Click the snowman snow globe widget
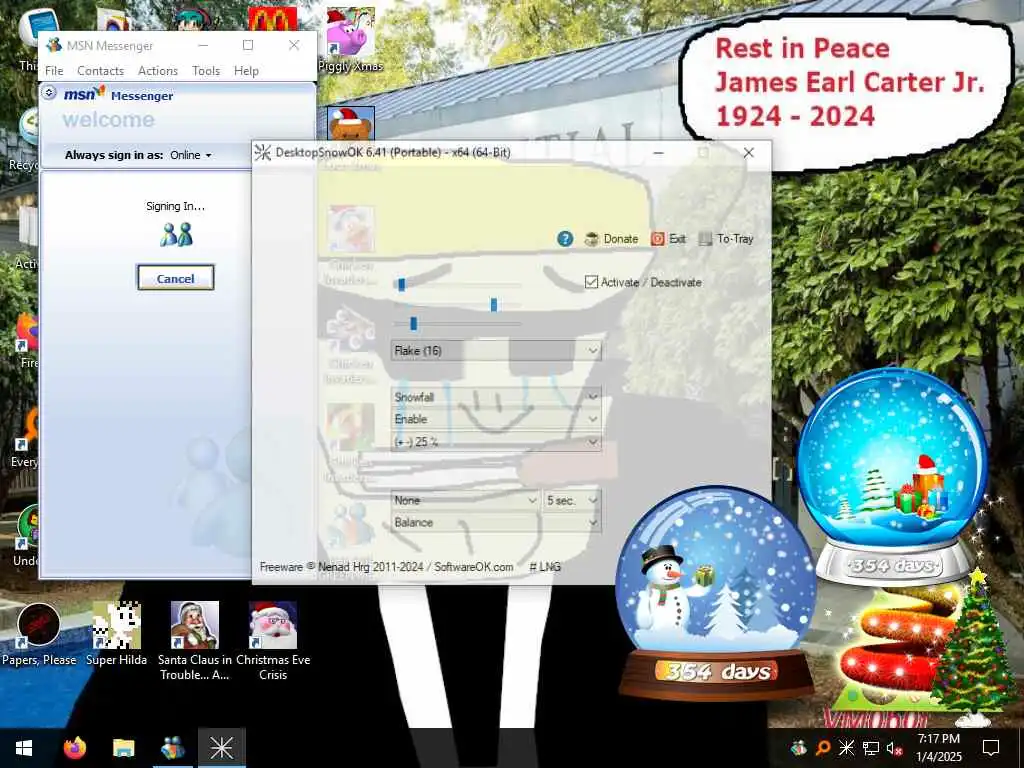The height and width of the screenshot is (768, 1024). click(x=716, y=593)
